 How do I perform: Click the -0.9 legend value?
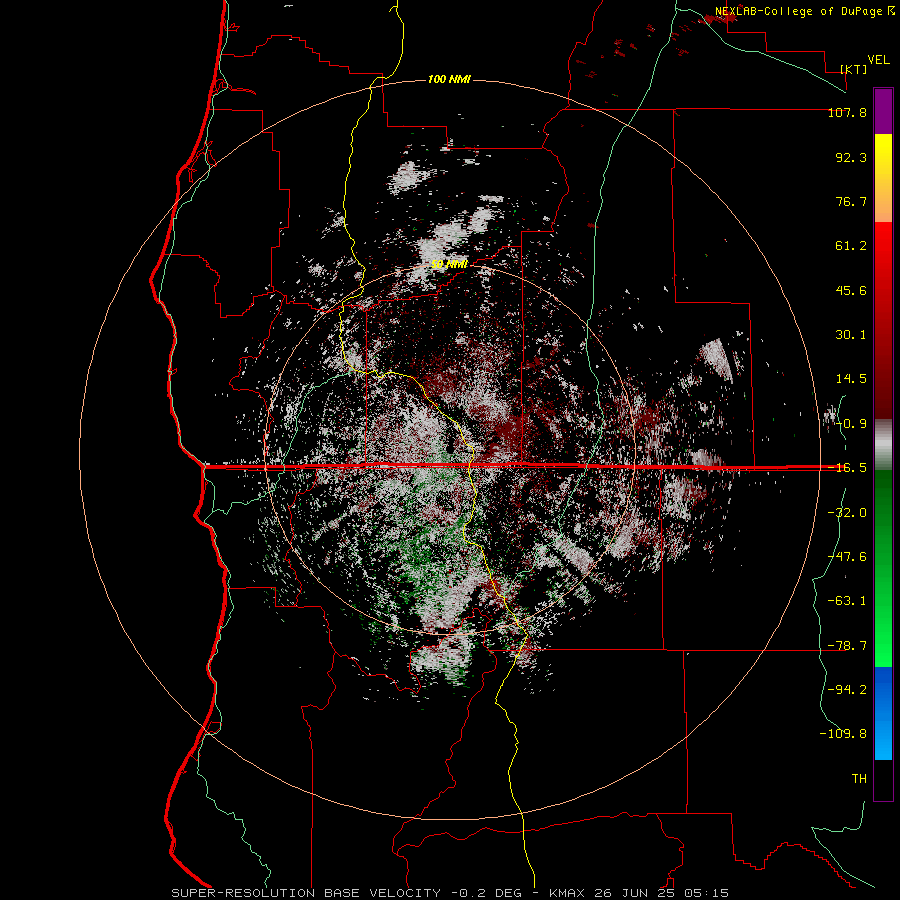tap(851, 424)
